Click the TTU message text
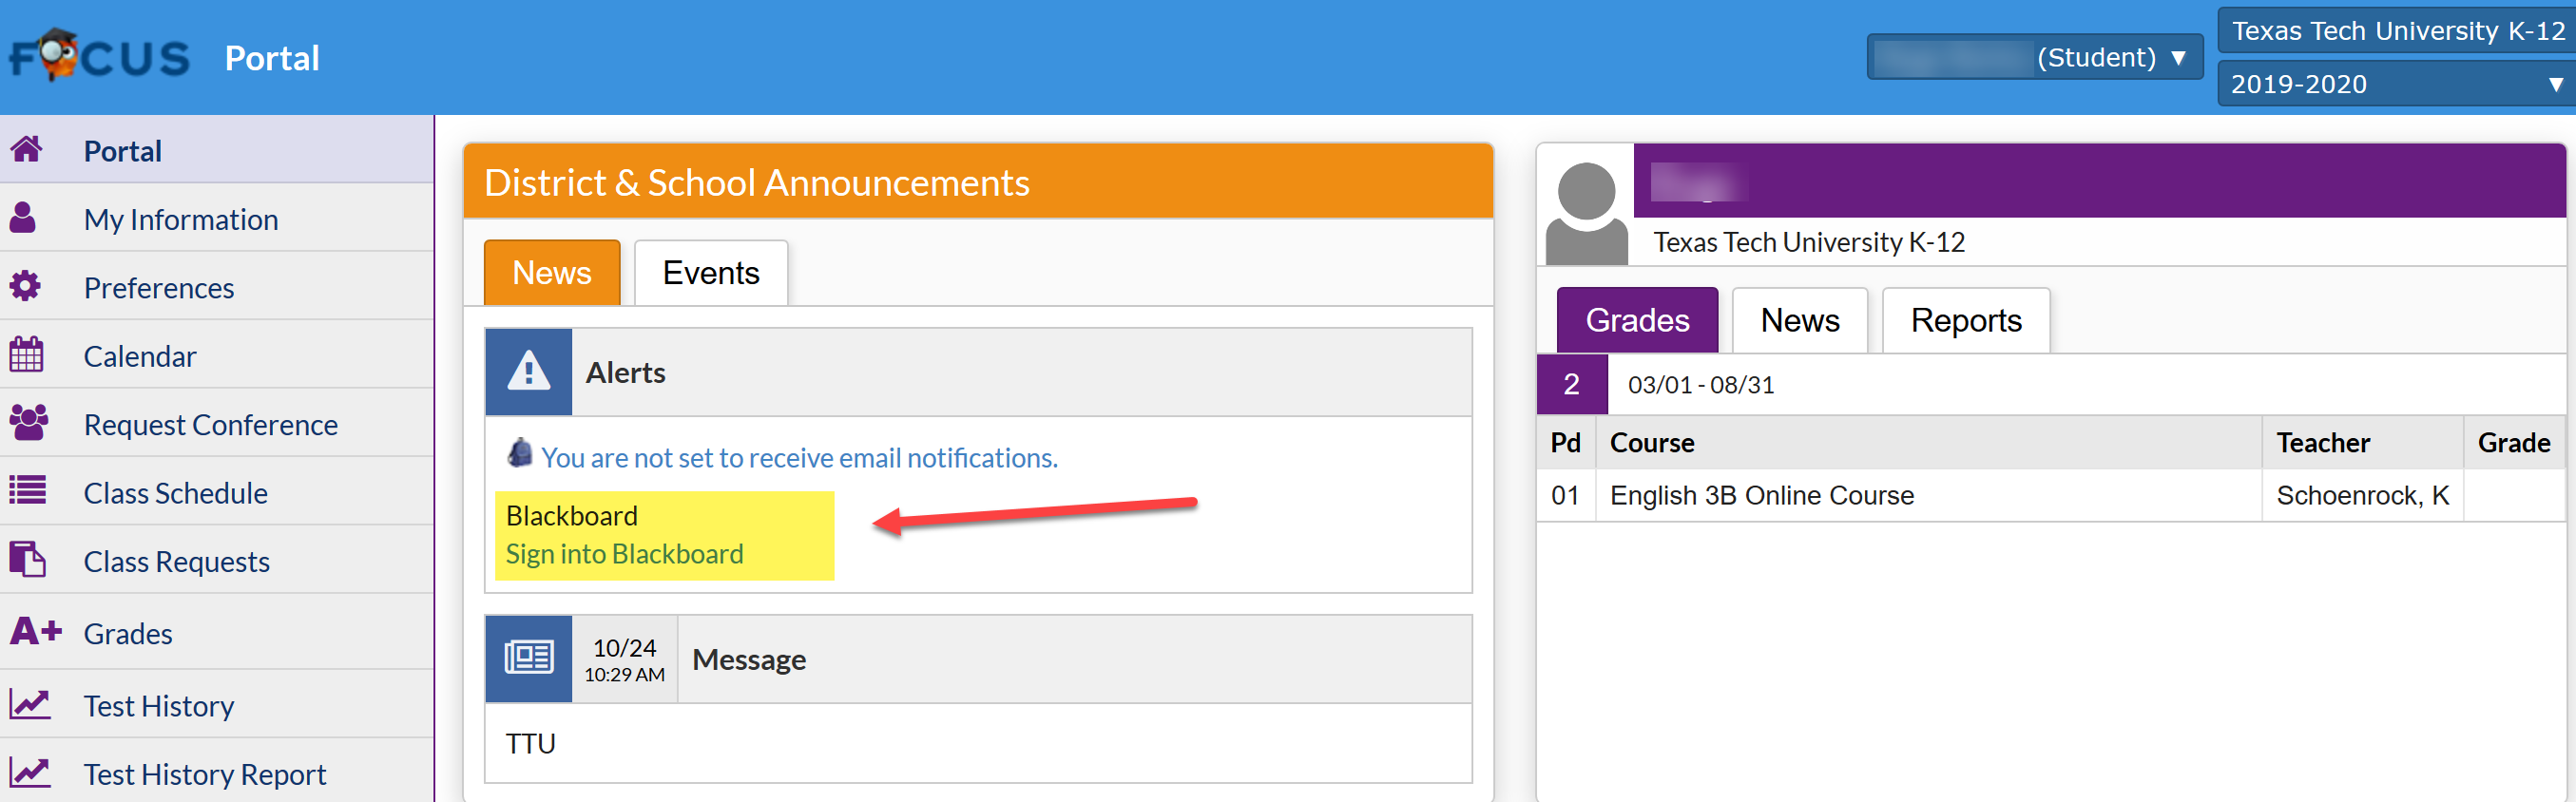The width and height of the screenshot is (2576, 802). click(x=530, y=743)
